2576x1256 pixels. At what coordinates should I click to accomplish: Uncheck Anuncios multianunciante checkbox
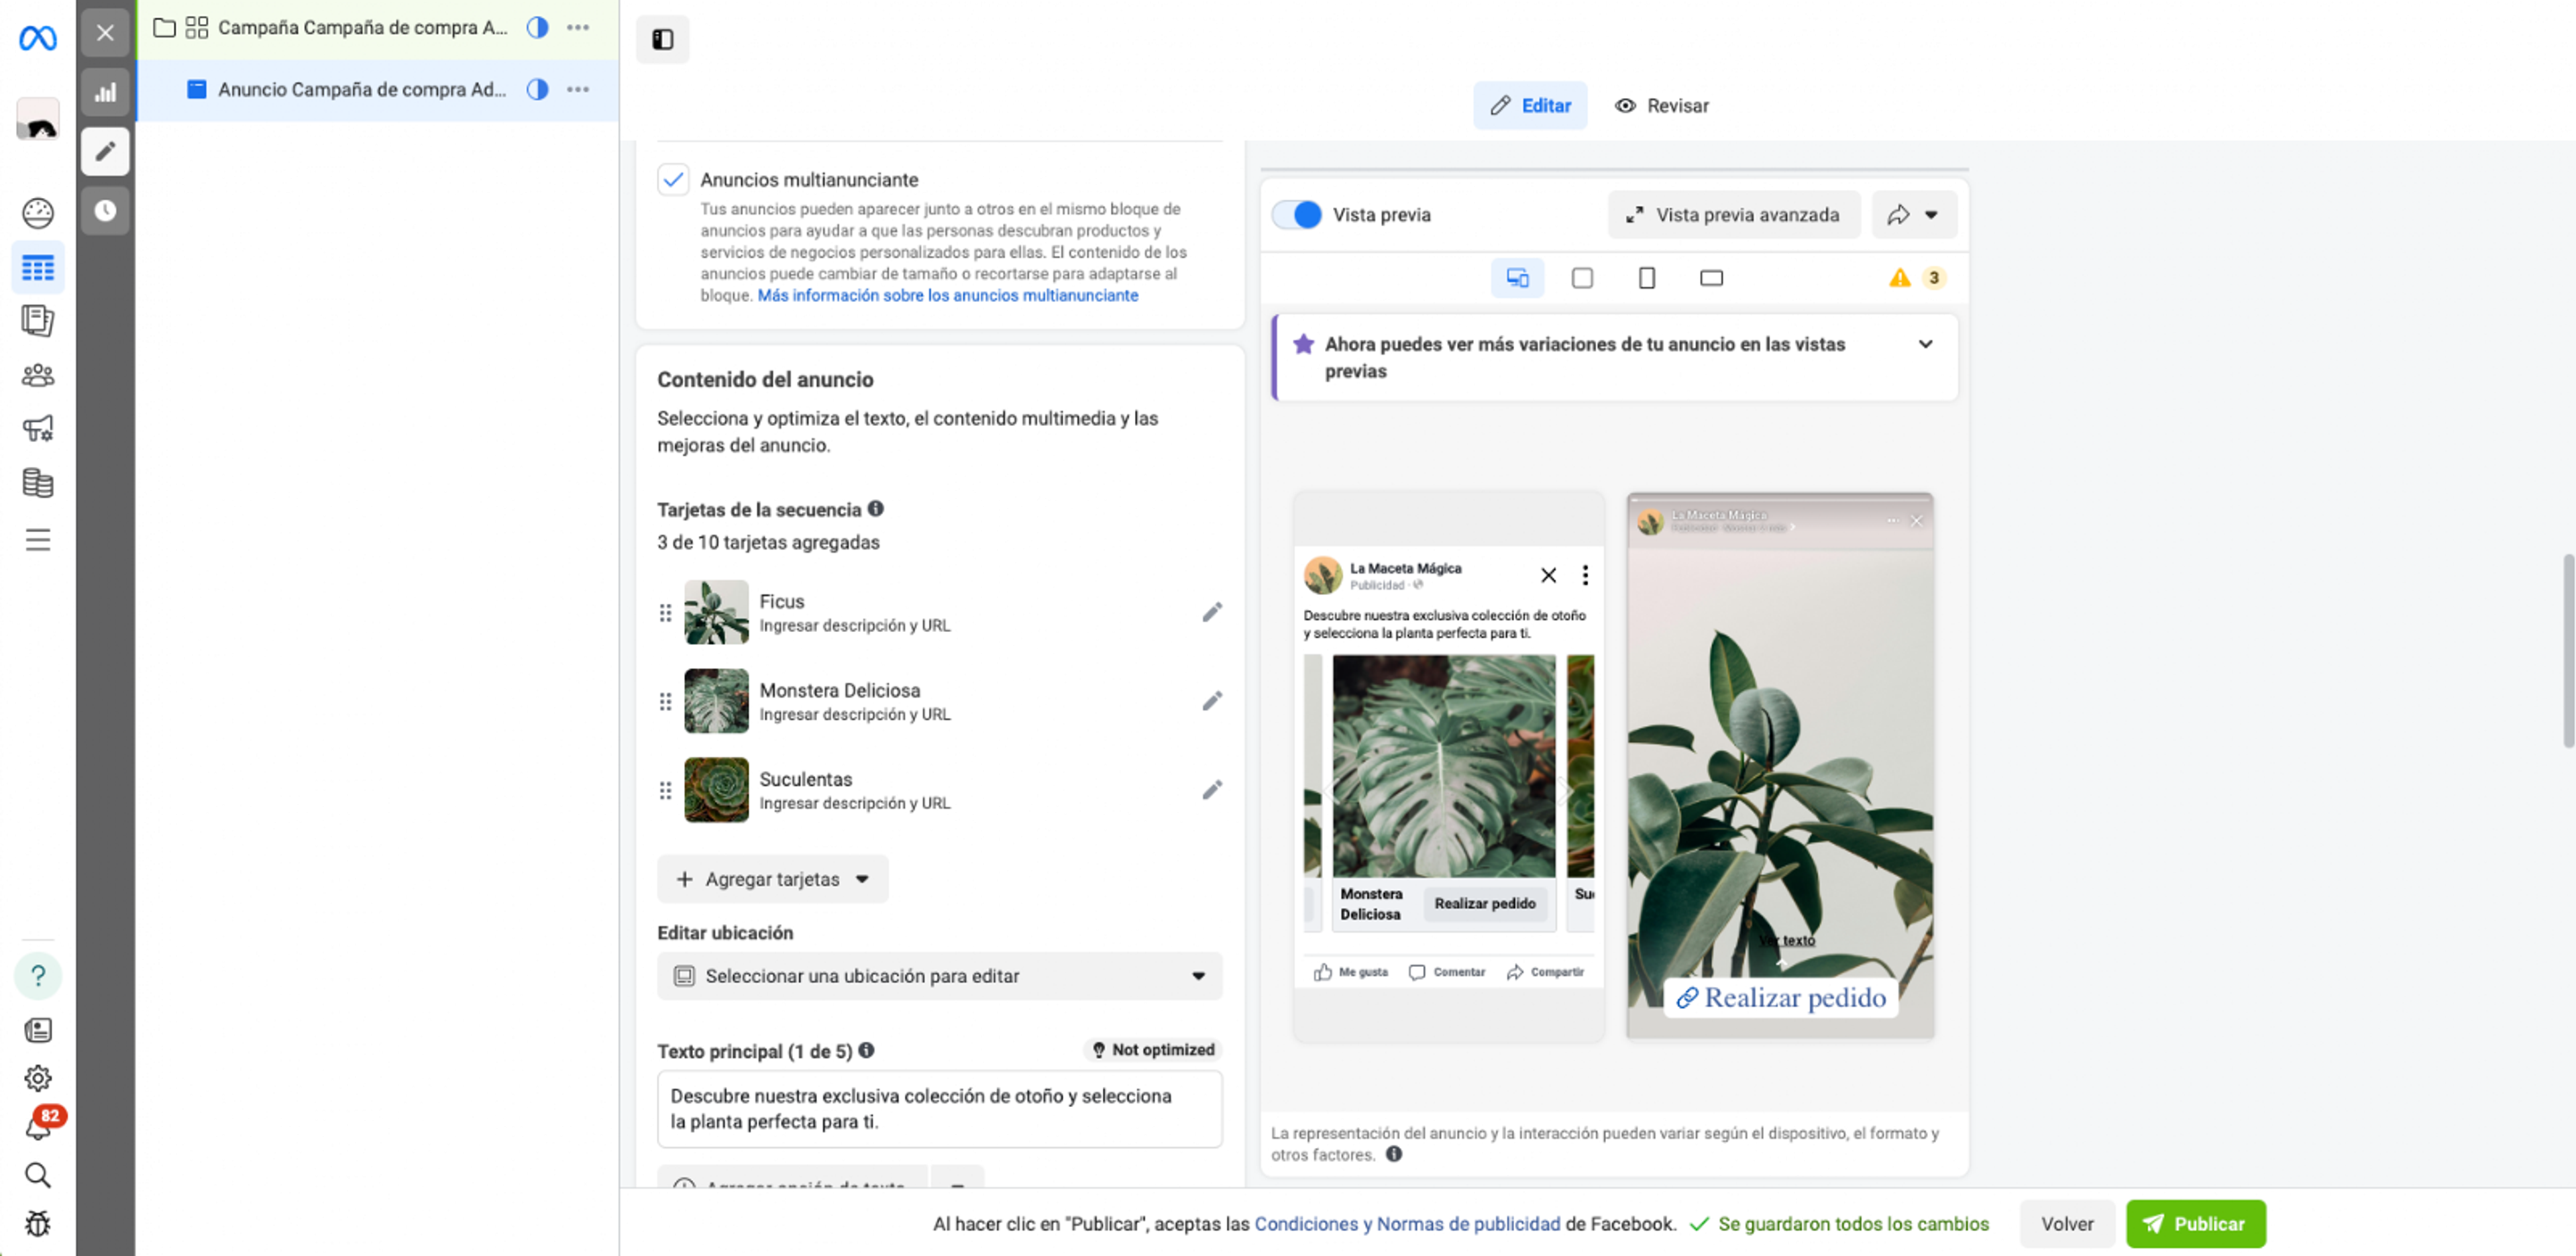pyautogui.click(x=673, y=180)
